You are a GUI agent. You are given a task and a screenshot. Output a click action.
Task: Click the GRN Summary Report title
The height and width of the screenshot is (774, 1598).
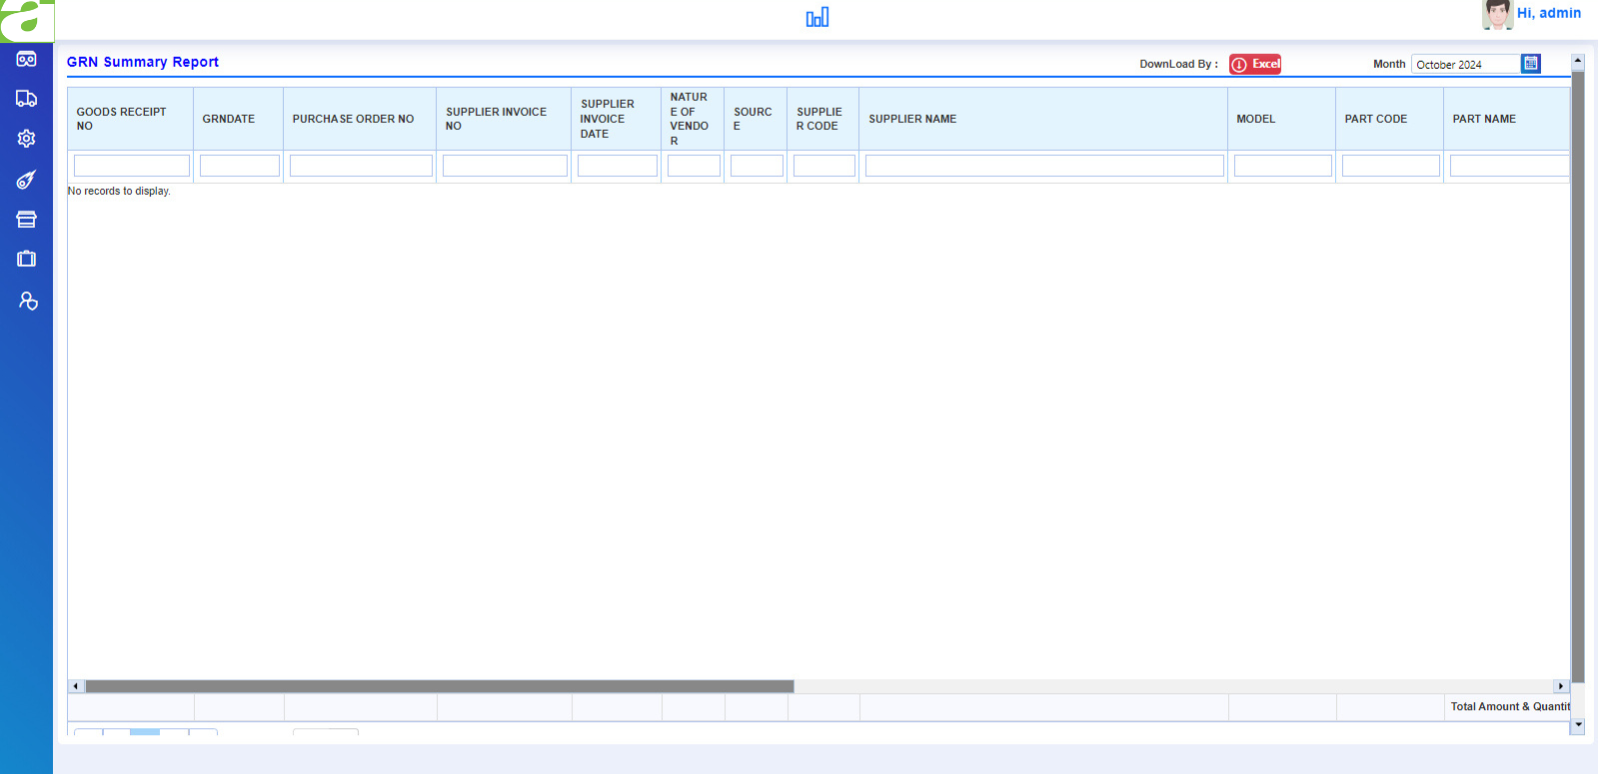click(x=142, y=62)
